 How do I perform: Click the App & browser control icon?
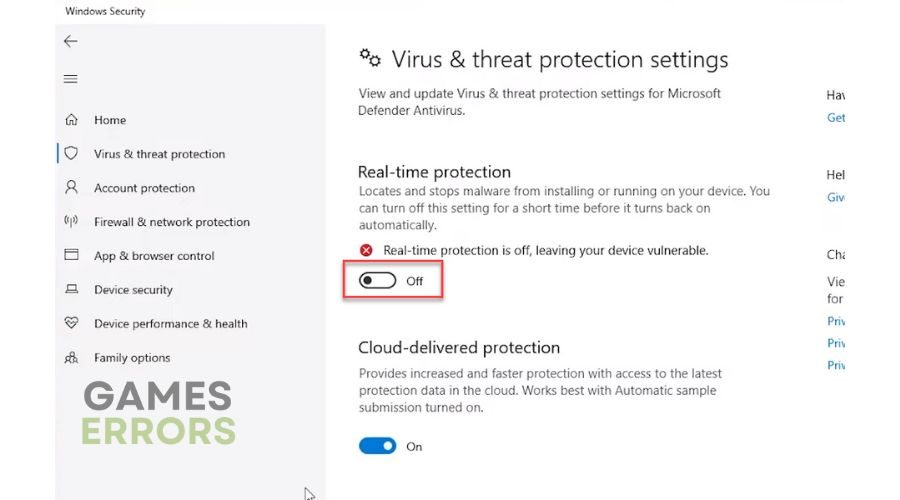[x=71, y=256]
